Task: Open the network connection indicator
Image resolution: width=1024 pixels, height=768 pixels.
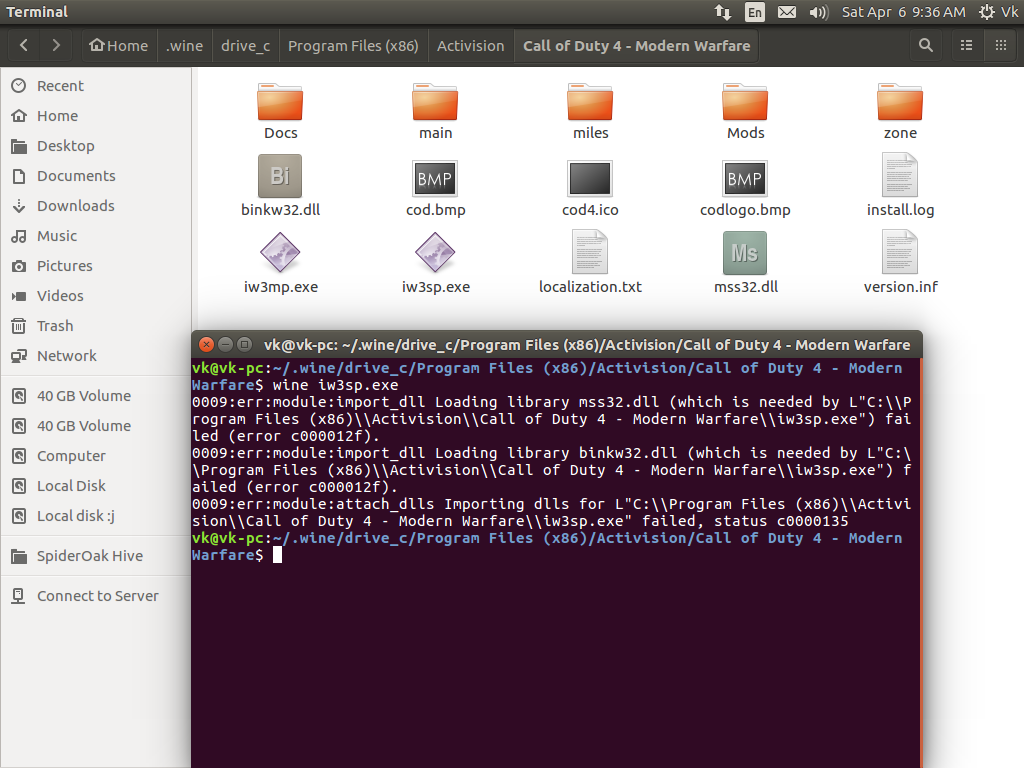Action: pyautogui.click(x=723, y=12)
